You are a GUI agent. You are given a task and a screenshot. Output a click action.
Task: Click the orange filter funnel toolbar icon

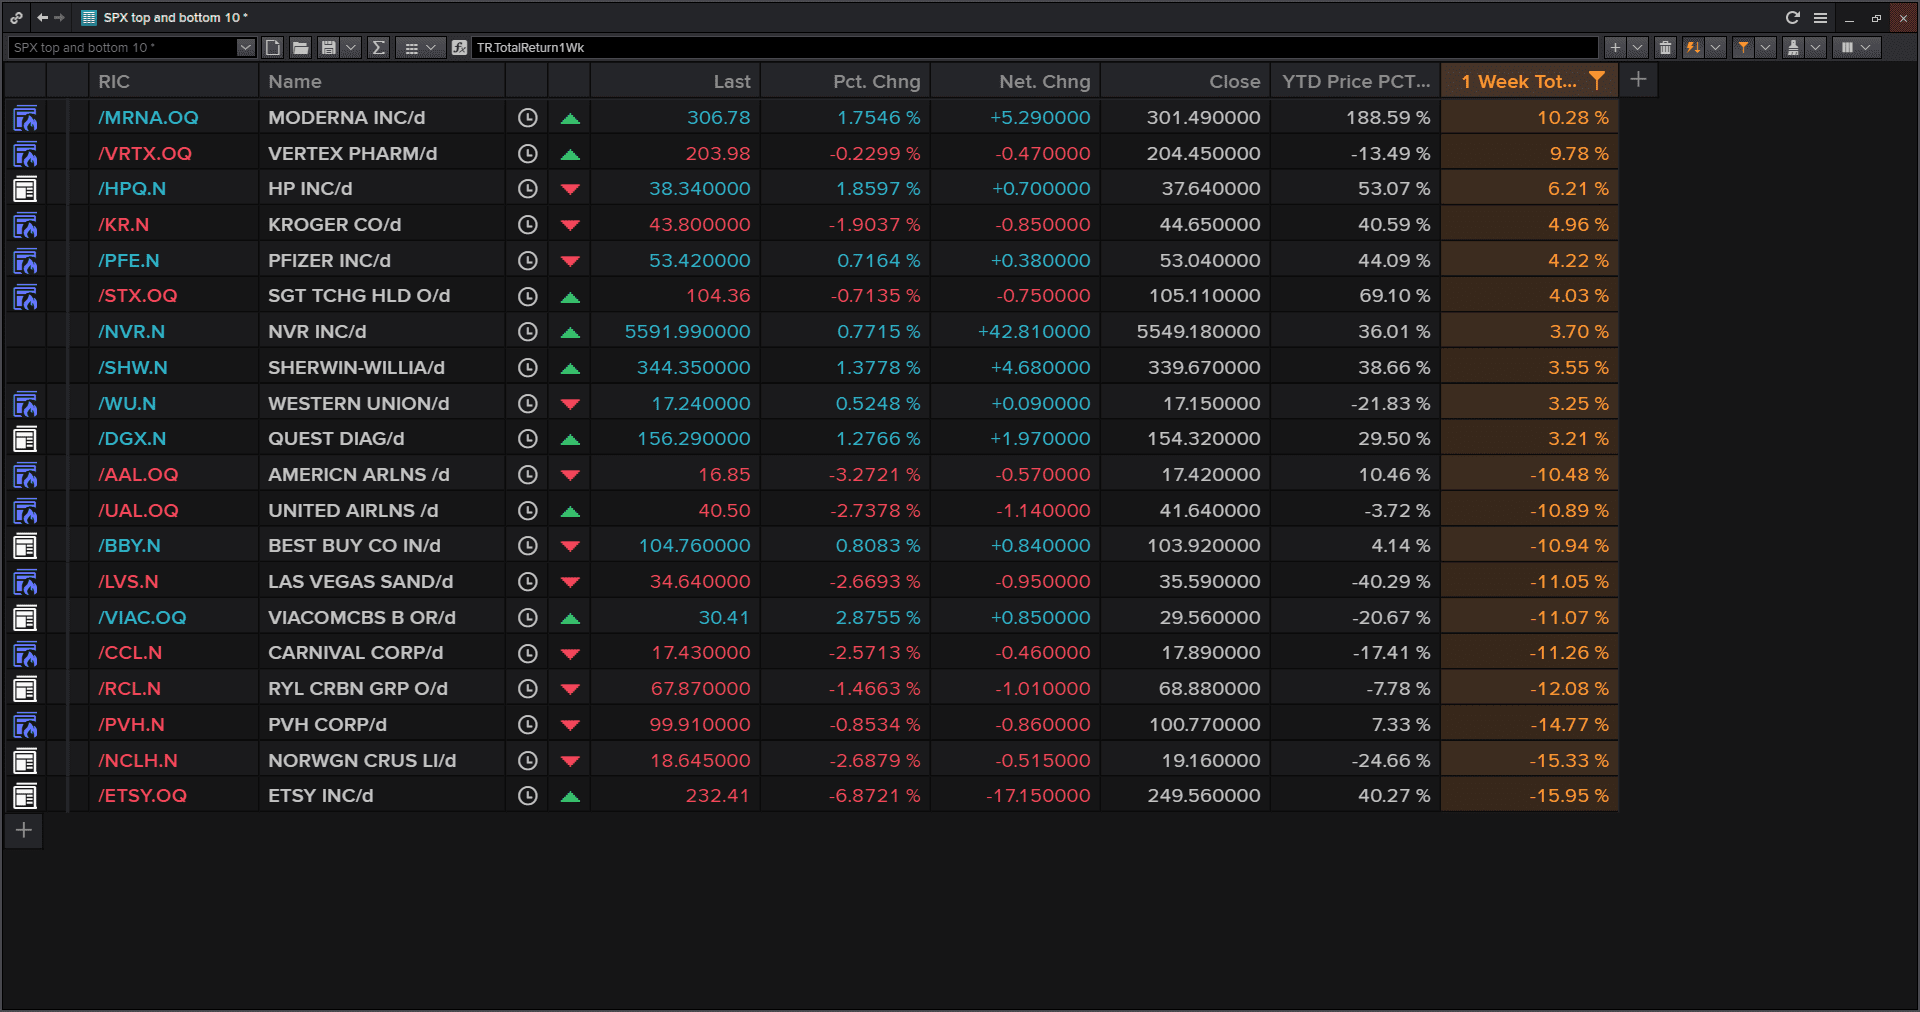1743,47
